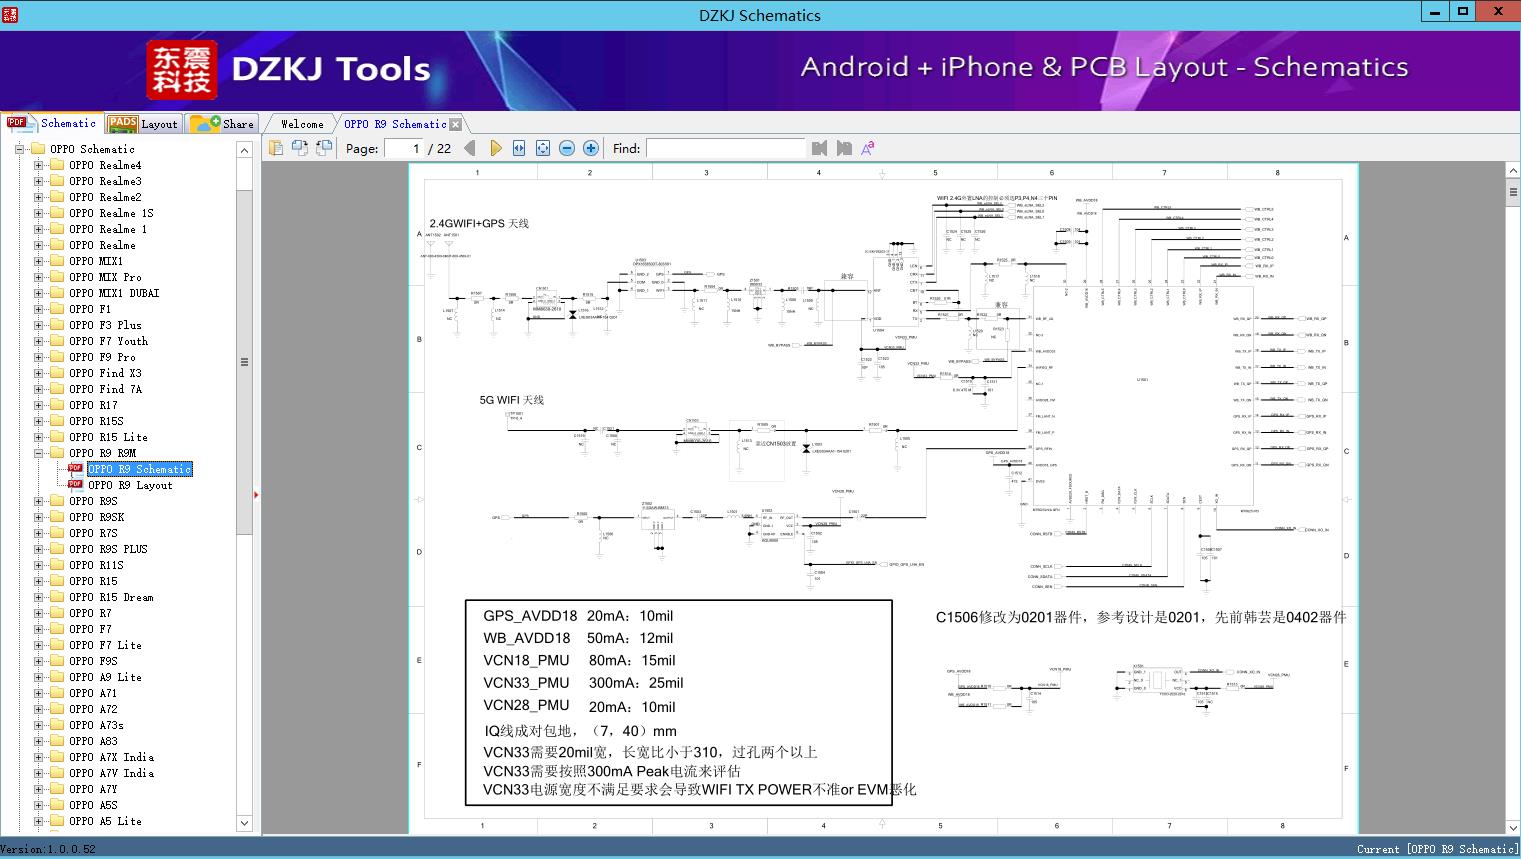Click the document viewer scrollbar thumb
The image size is (1521, 859).
(1512, 192)
